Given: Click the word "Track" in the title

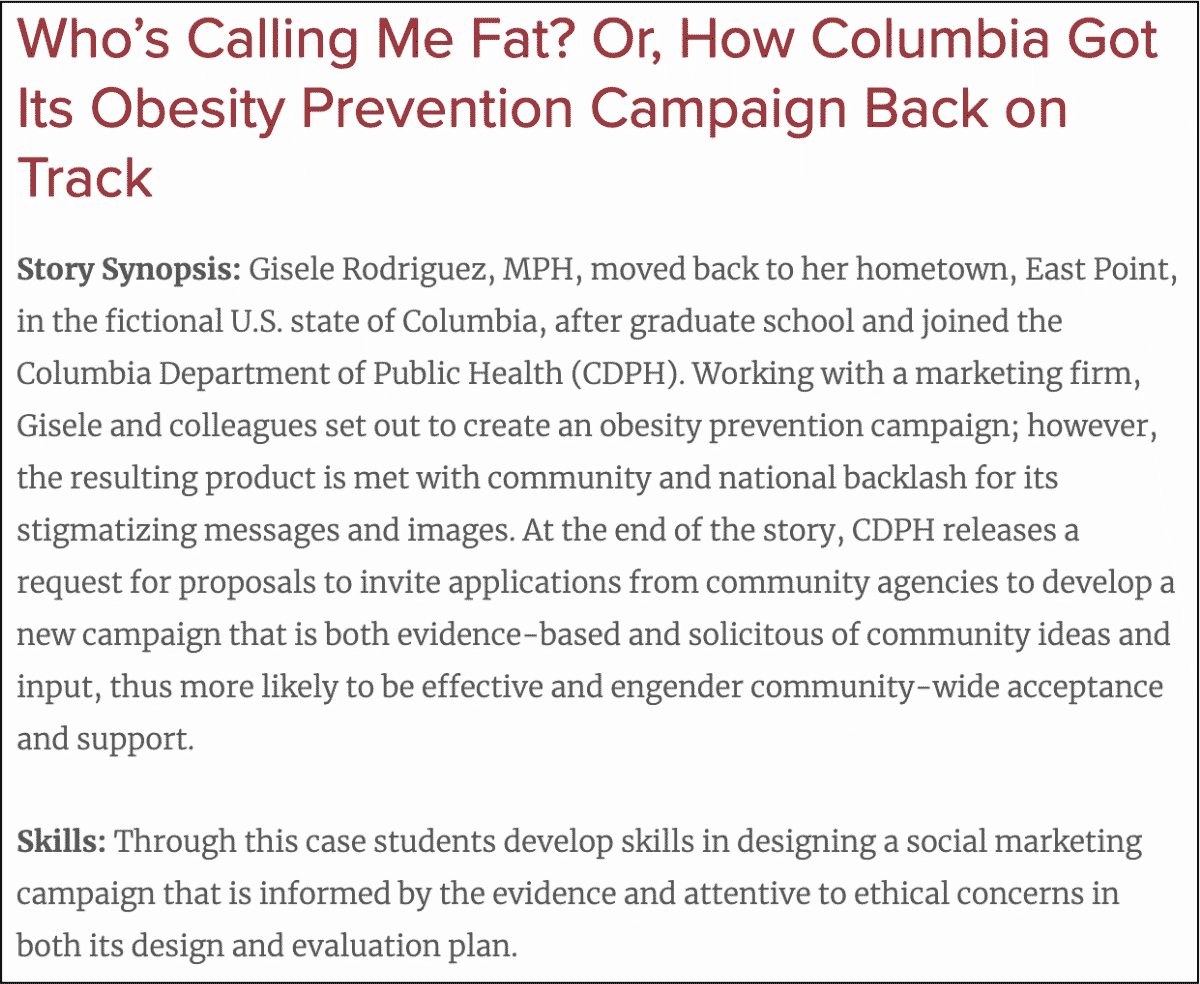Looking at the screenshot, I should coord(85,176).
